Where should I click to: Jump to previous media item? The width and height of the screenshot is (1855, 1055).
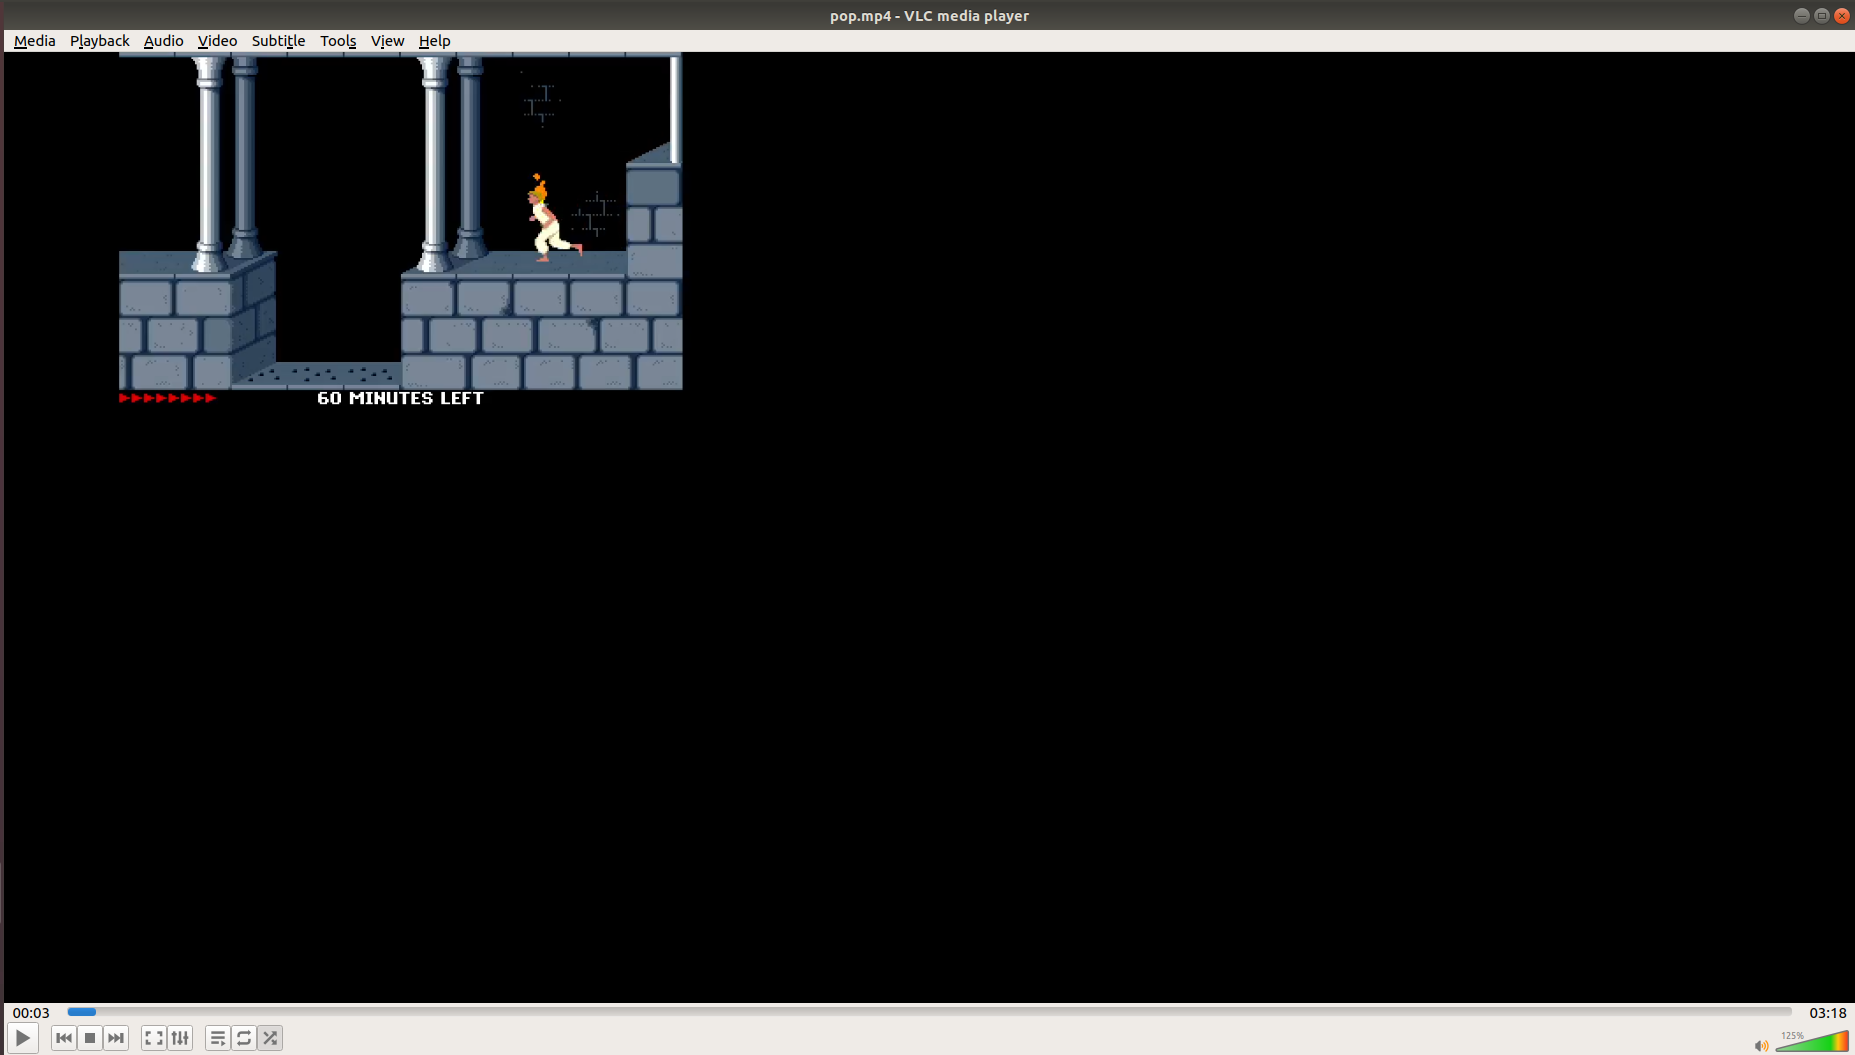64,1038
